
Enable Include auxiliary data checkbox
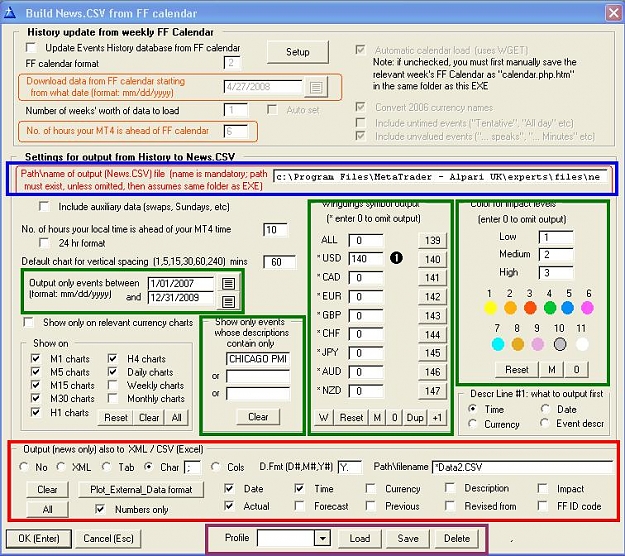[44, 206]
